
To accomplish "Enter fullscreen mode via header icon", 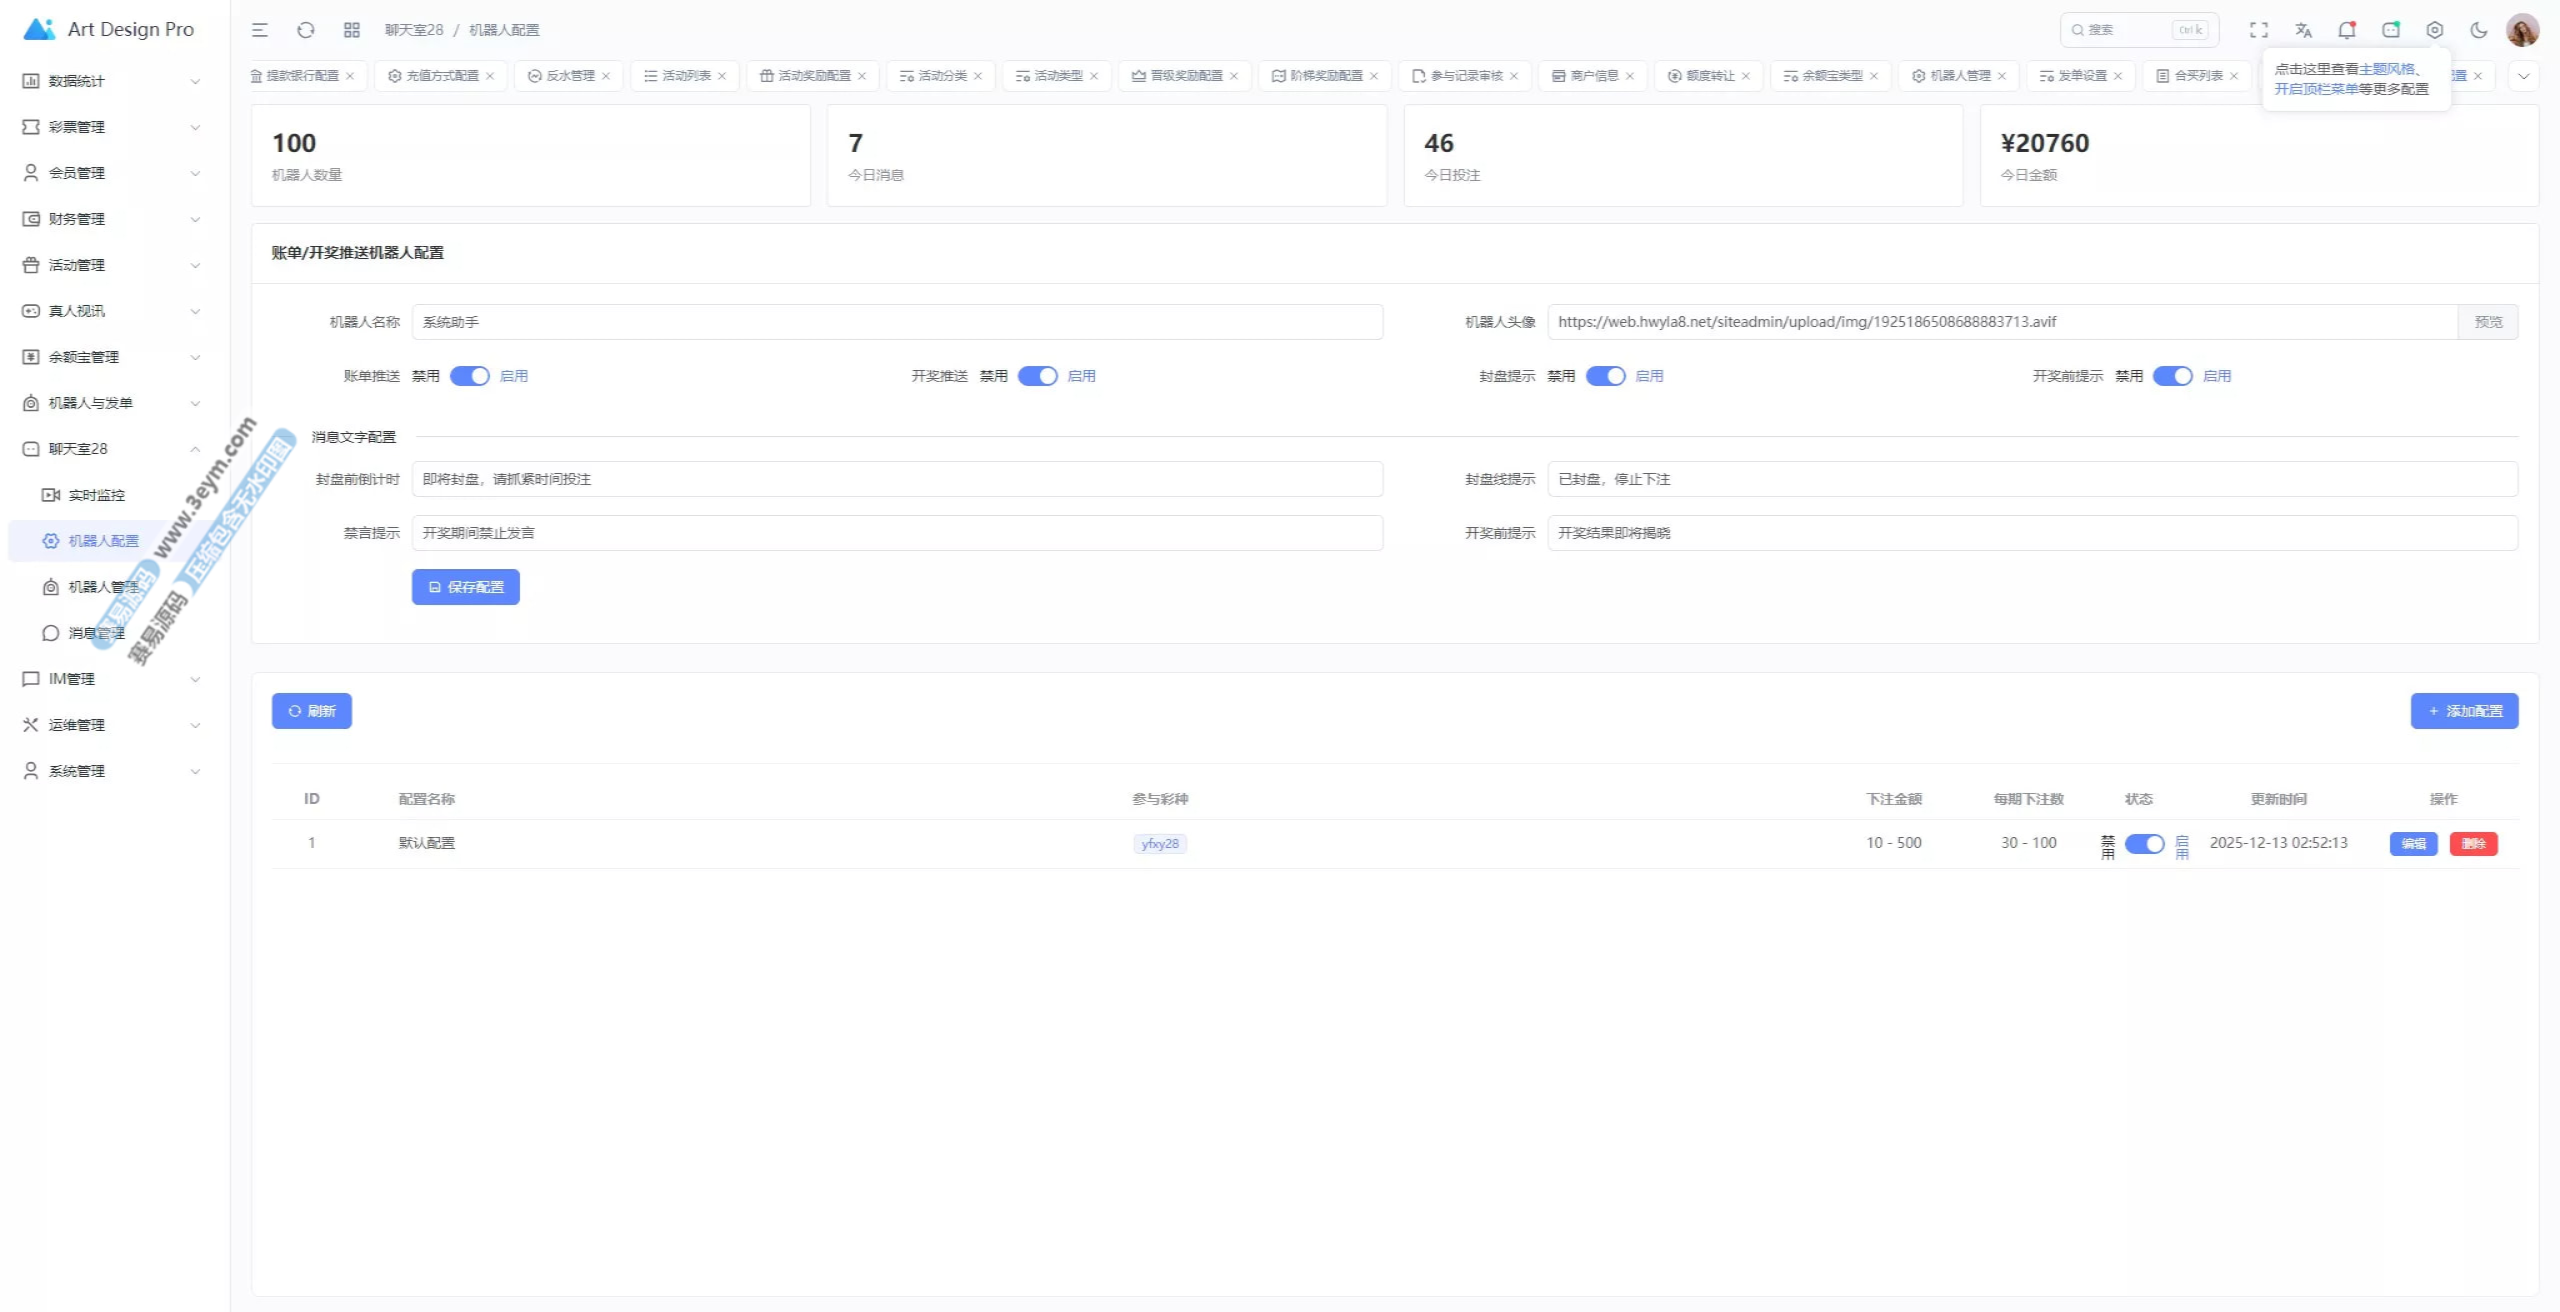I will (x=2259, y=30).
